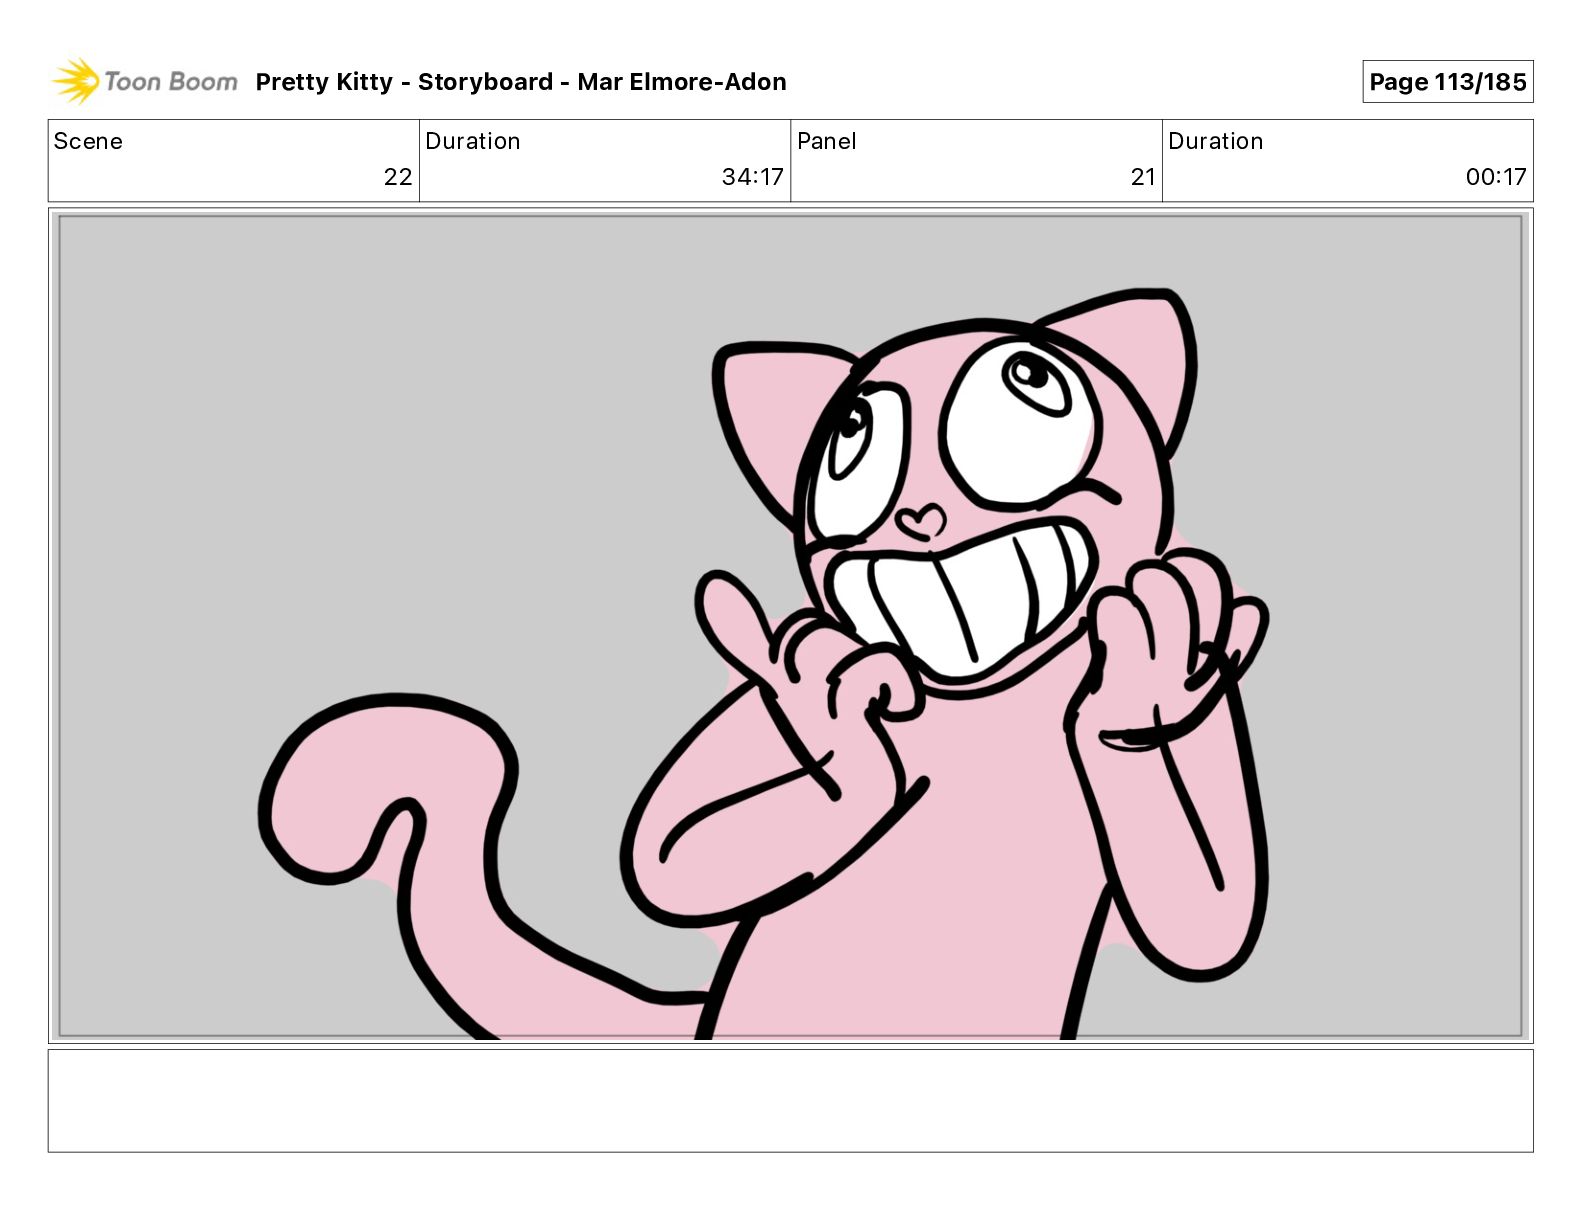Click the Panel label
The height and width of the screenshot is (1224, 1584).
[x=827, y=141]
